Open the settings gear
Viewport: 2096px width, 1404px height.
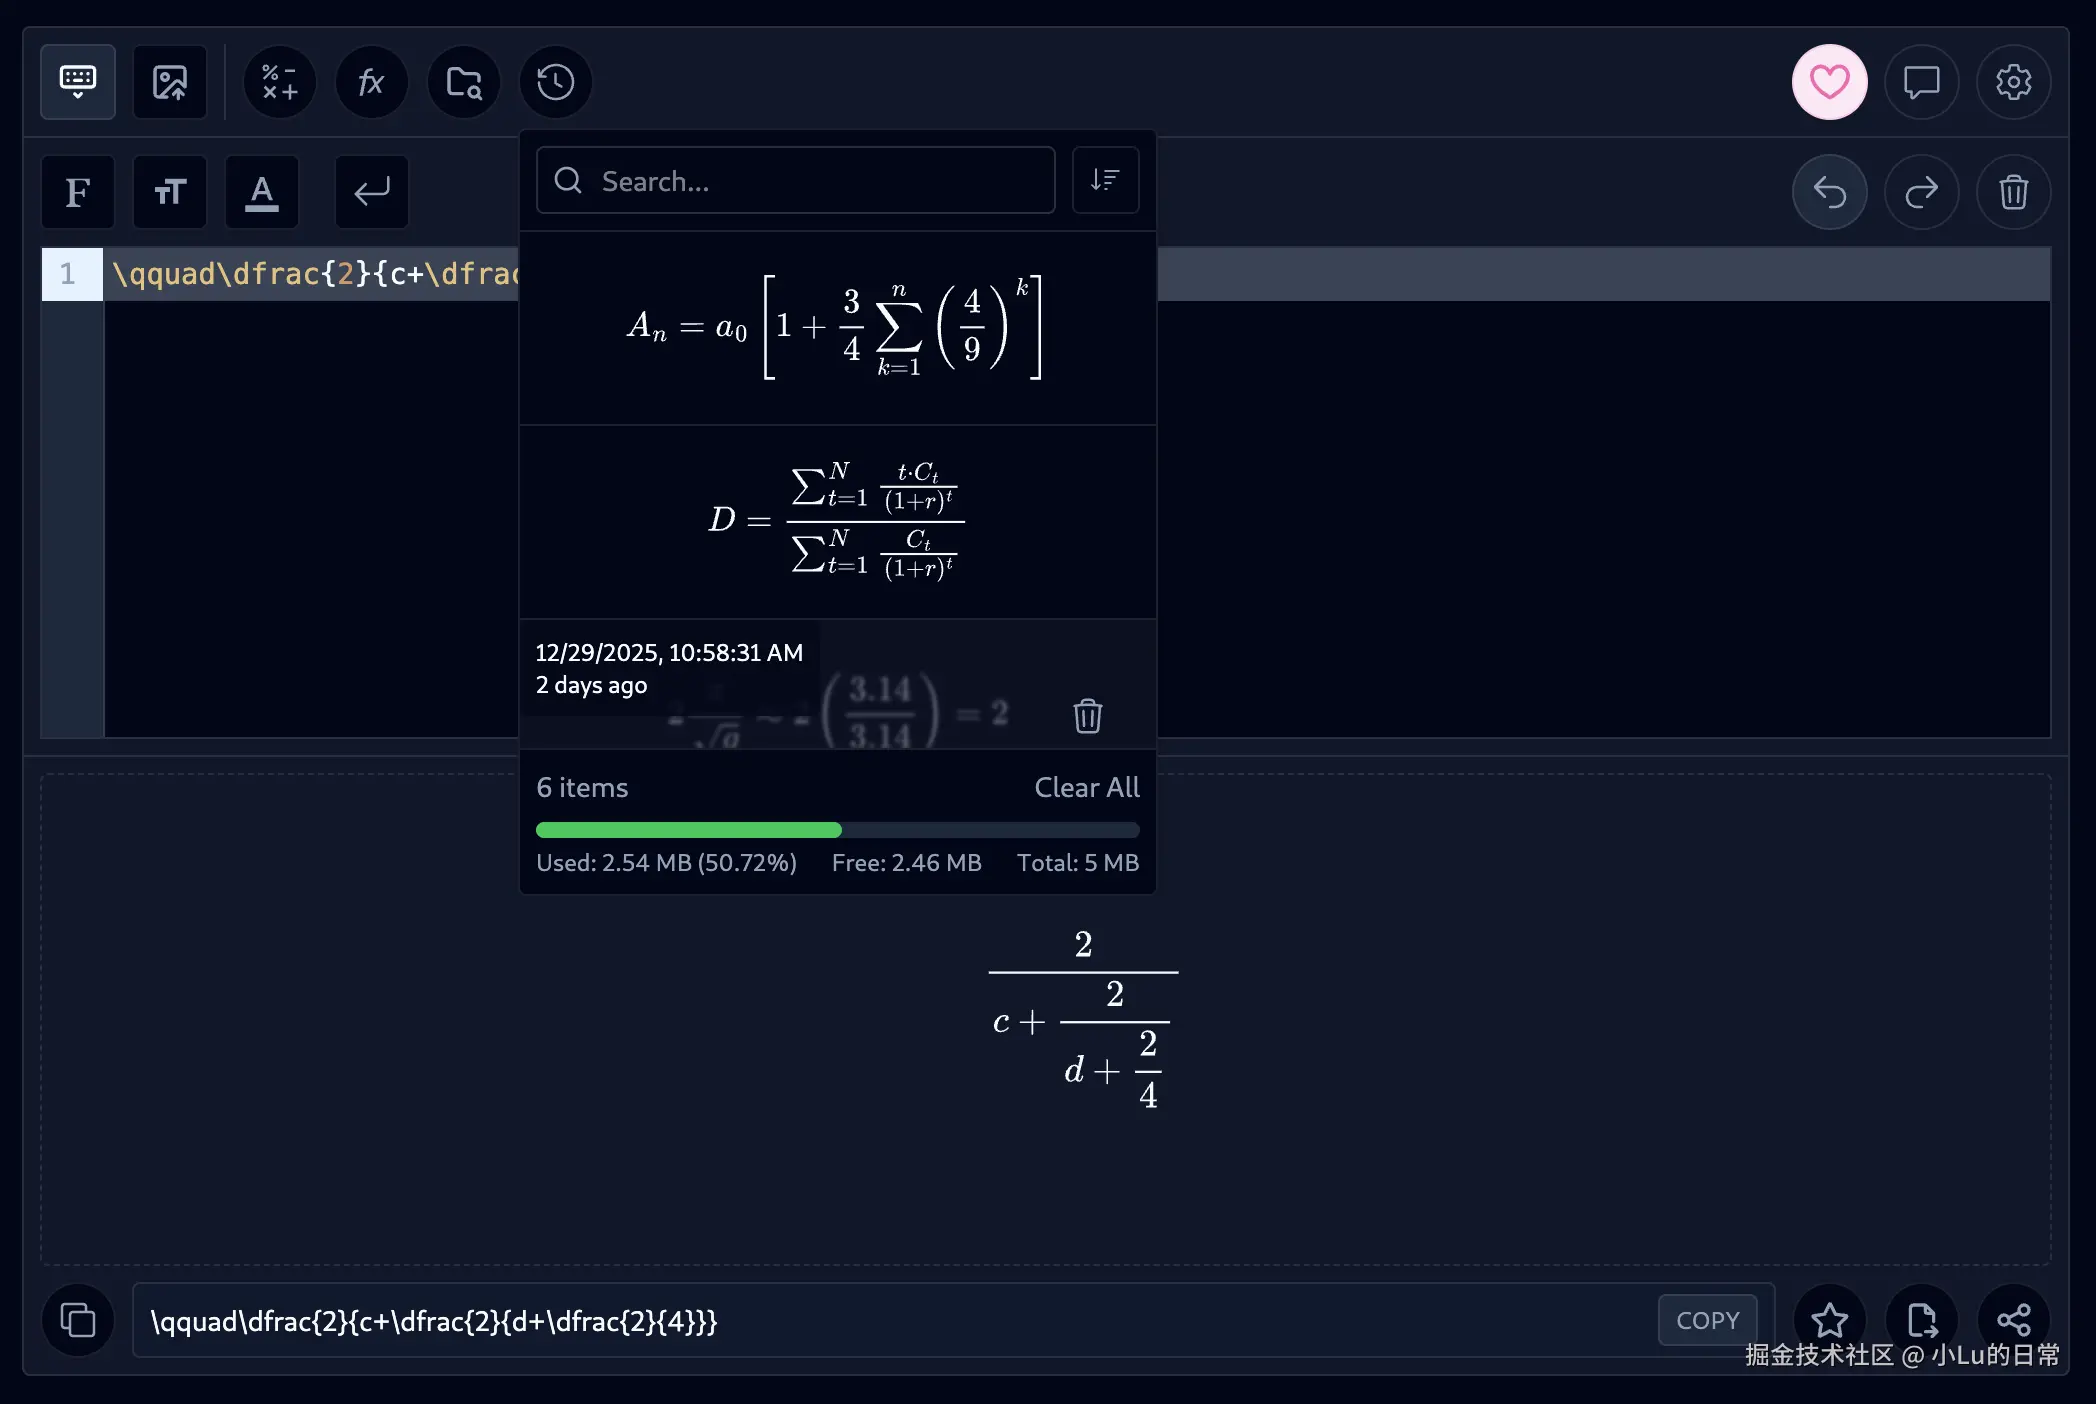(2013, 82)
